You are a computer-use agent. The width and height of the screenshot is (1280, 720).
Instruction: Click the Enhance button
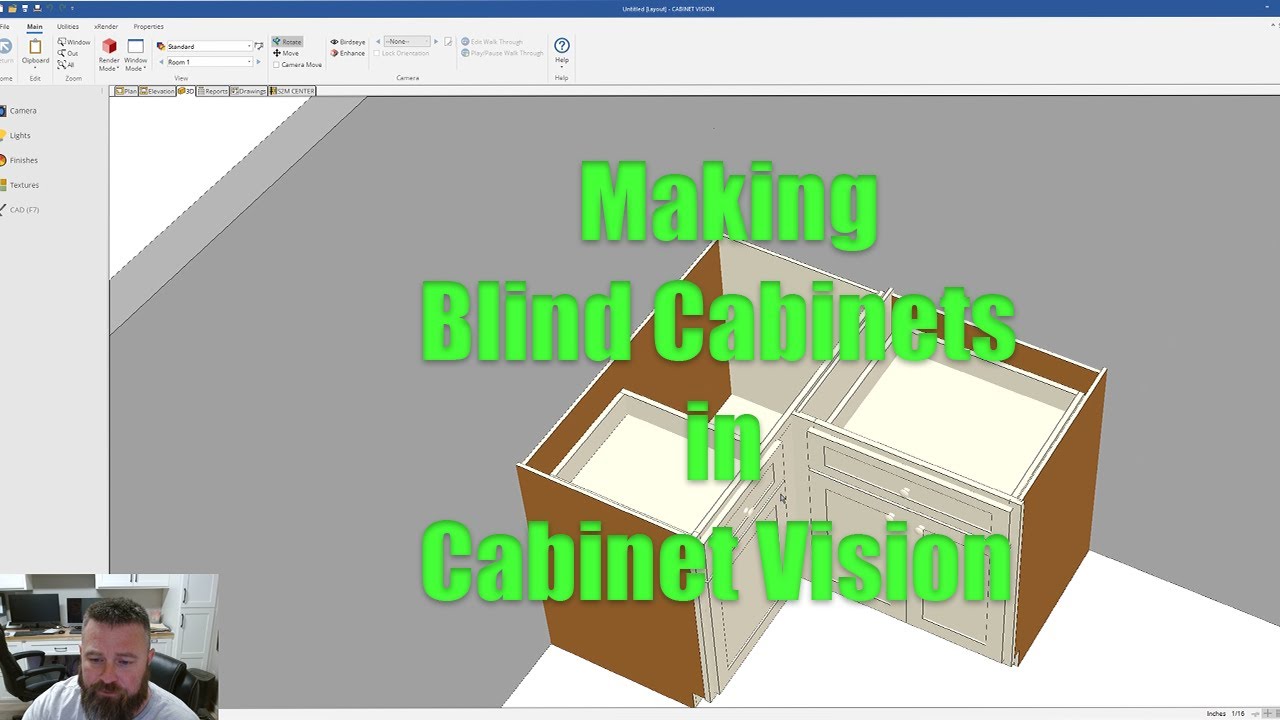[348, 53]
